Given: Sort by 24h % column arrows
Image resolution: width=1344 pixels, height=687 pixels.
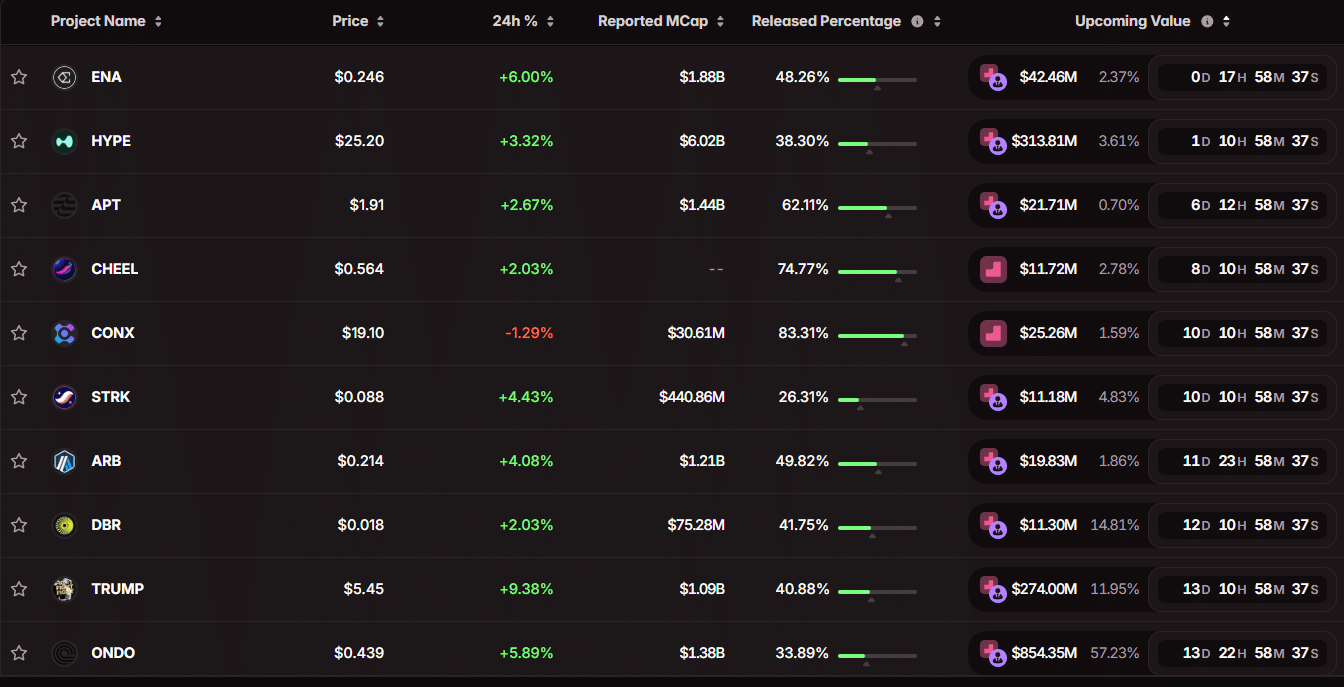Looking at the screenshot, I should coord(550,21).
